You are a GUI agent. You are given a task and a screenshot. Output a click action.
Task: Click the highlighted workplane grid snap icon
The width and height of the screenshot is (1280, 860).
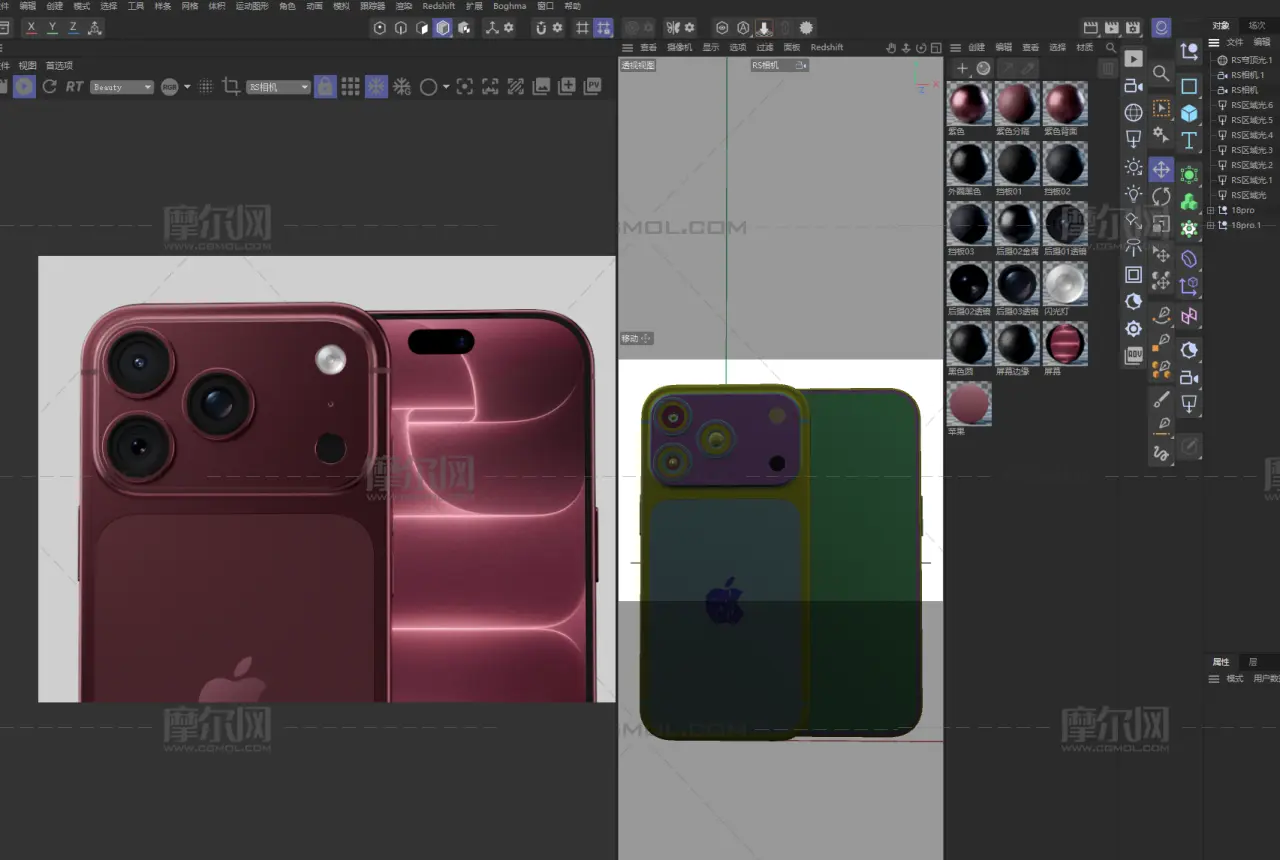click(x=603, y=28)
